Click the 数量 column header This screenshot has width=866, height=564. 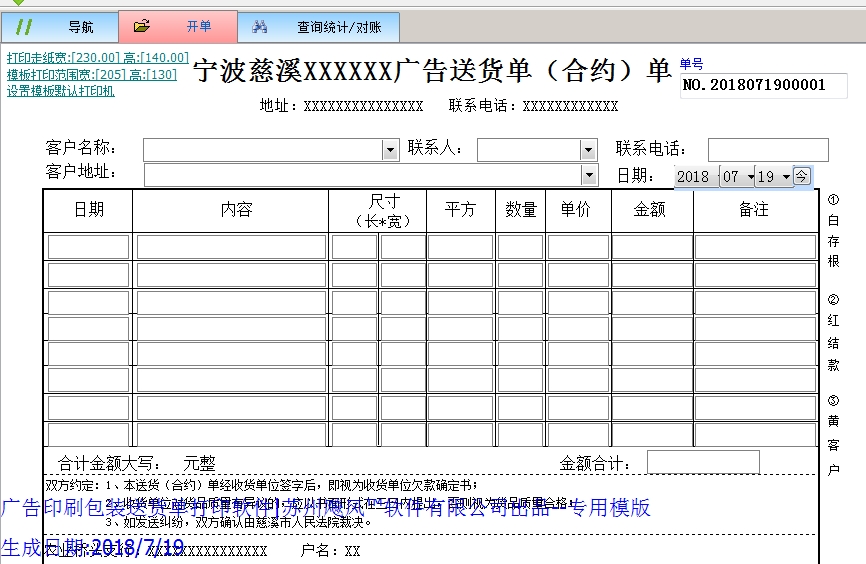tap(521, 210)
